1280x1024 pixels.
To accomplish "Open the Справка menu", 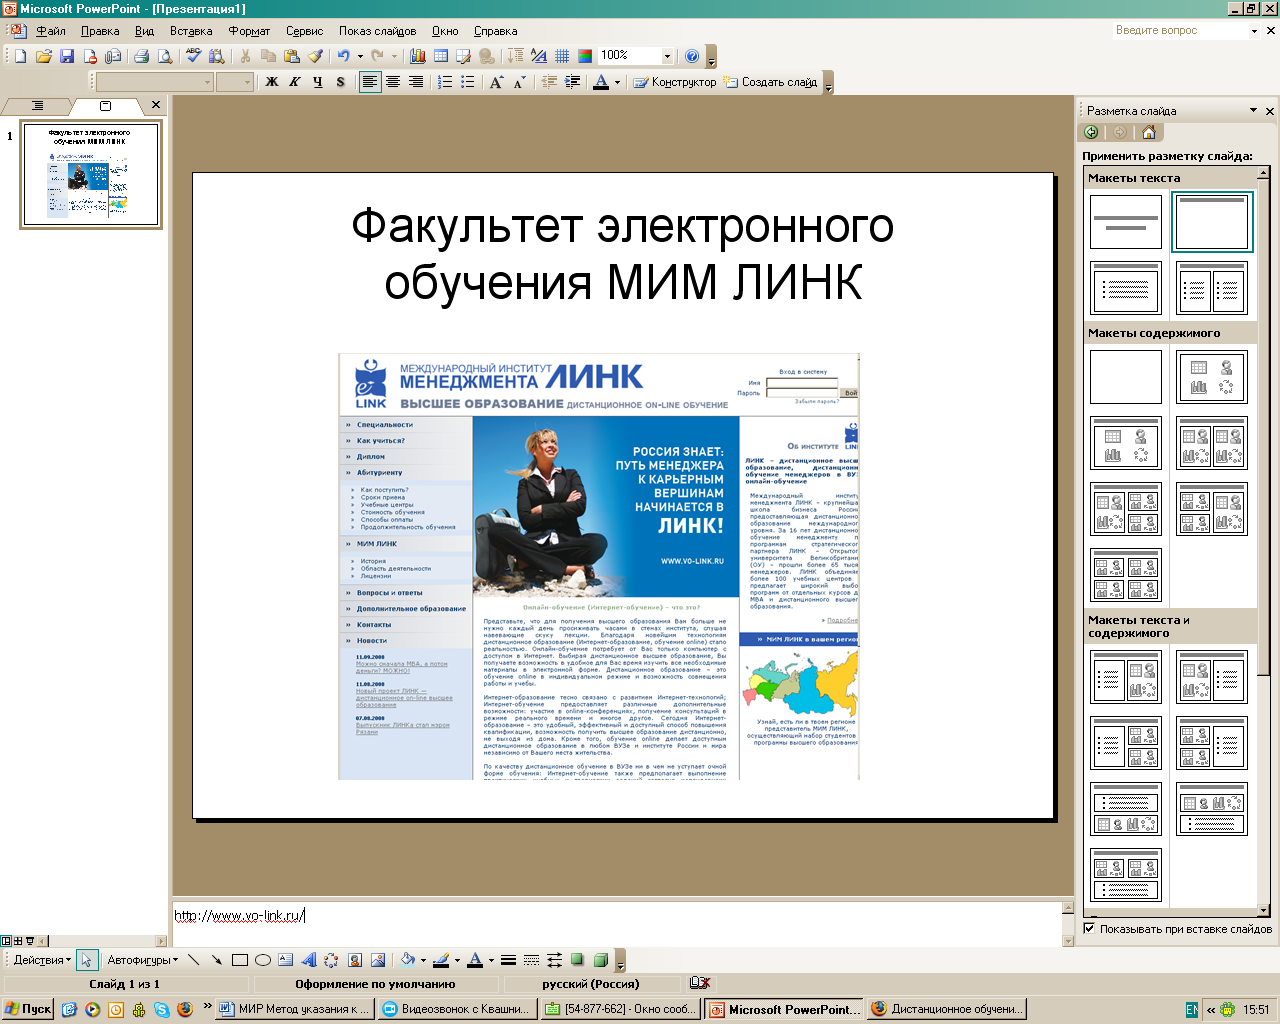I will coord(495,31).
